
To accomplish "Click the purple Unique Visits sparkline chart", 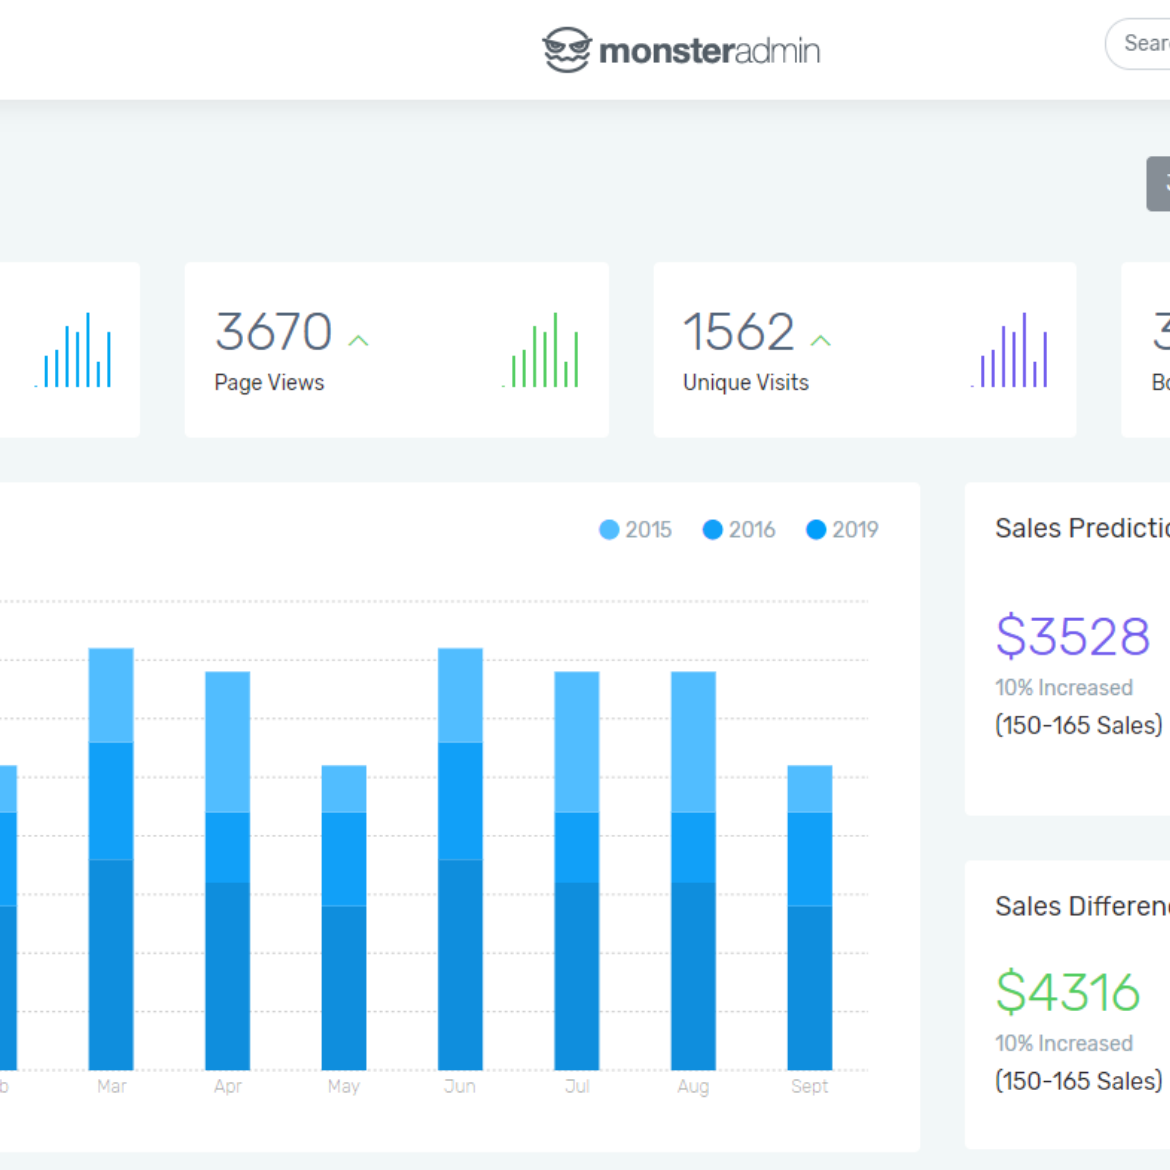I will point(1010,349).
